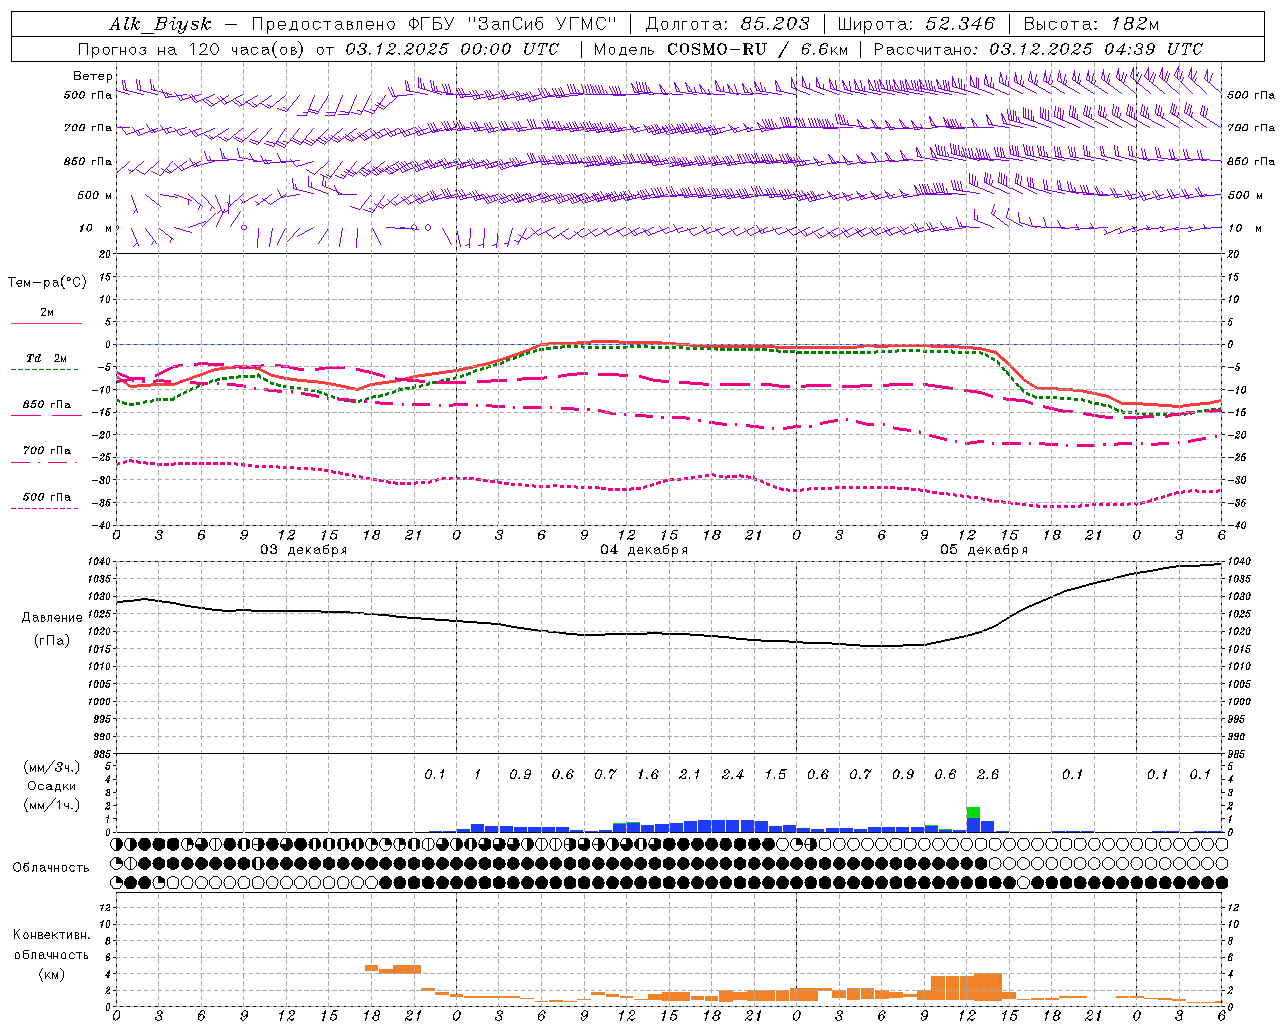The image size is (1280, 1024).
Task: Click the Осадки panel label
Action: point(52,786)
